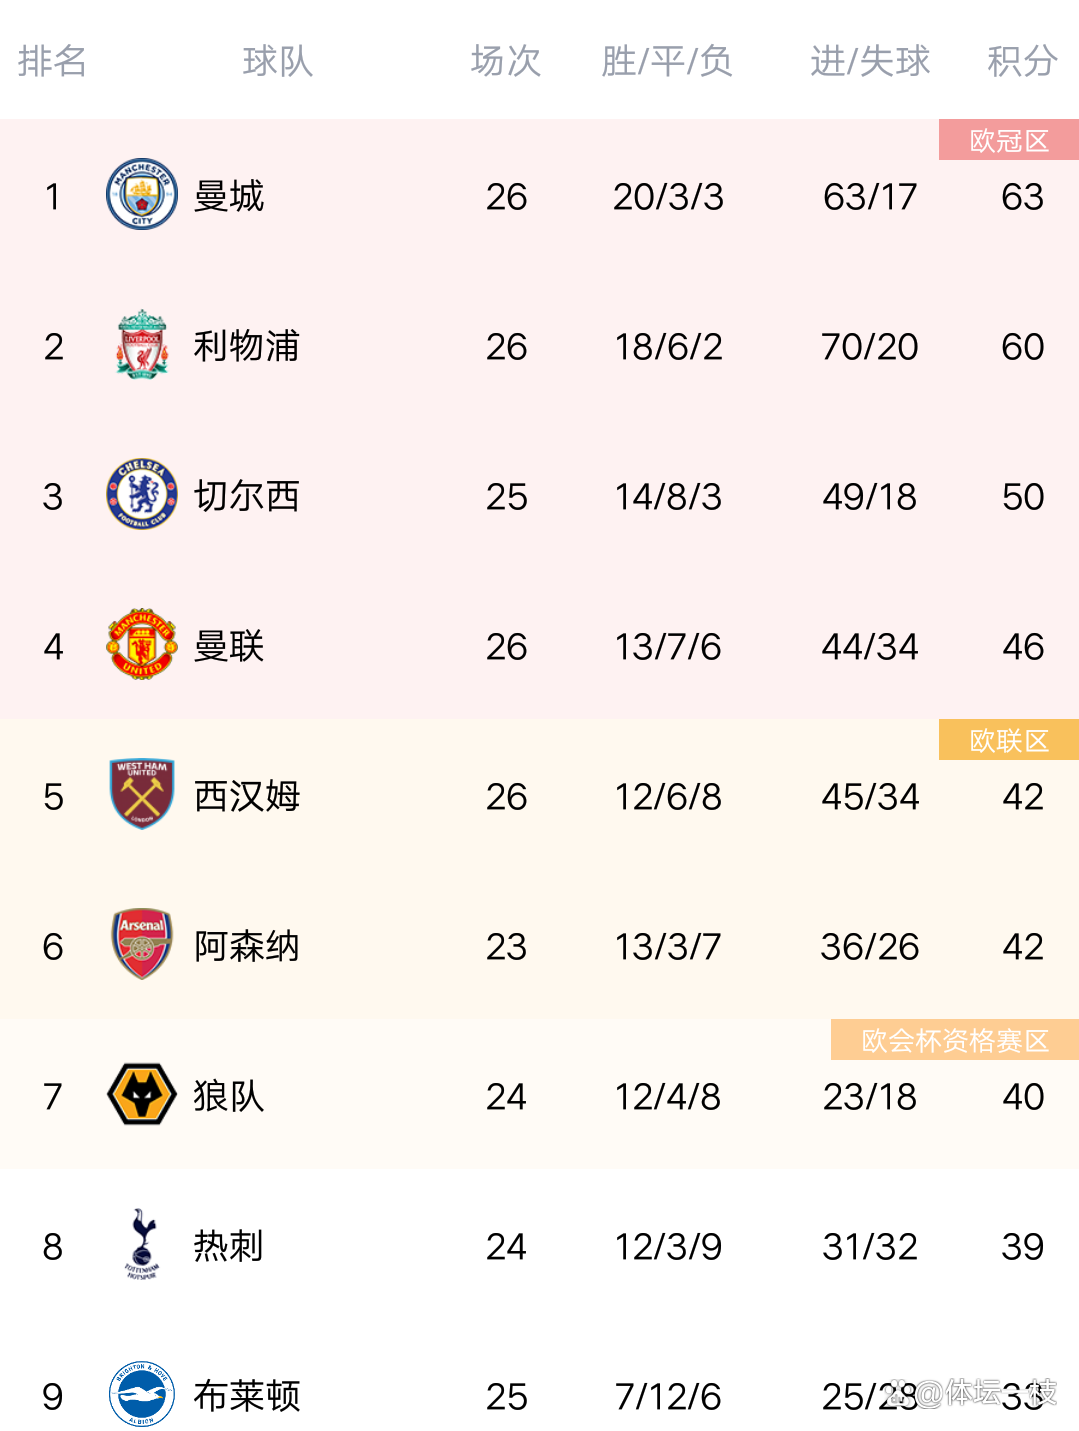Tap team name 热刺
Image resolution: width=1079 pixels, height=1431 pixels.
point(229,1246)
